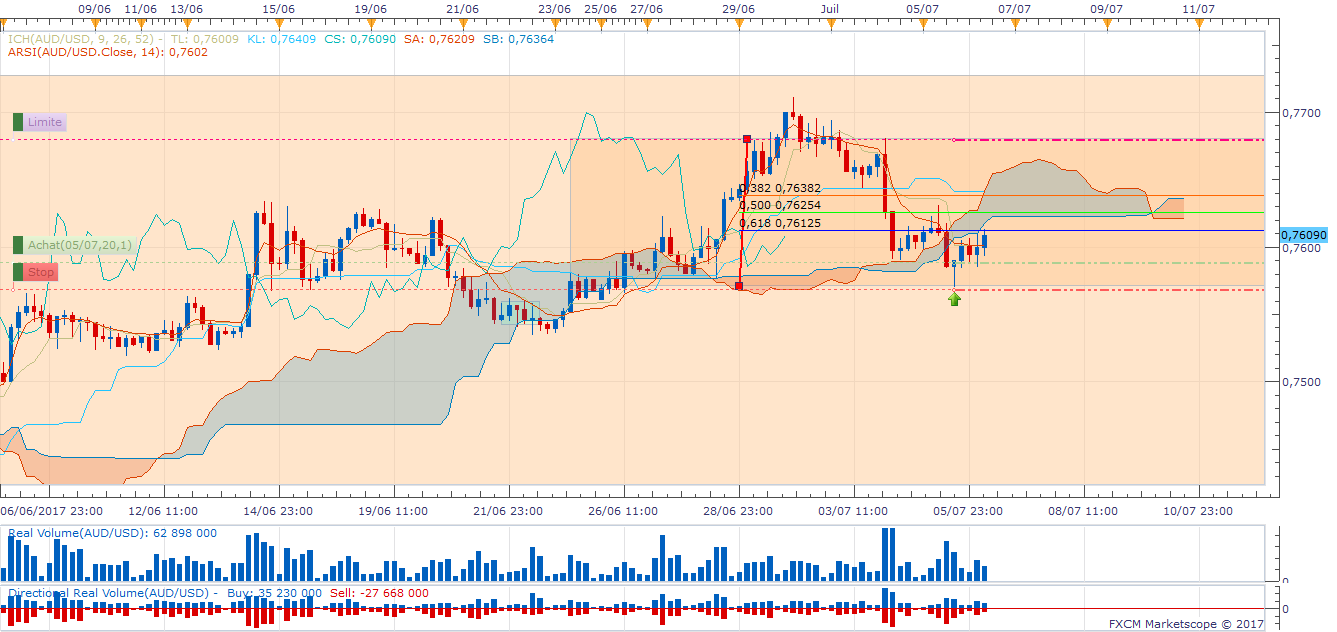Screen dimensions: 1337x632
Task: Click the green up-arrow buy entry marker
Action: coord(955,298)
